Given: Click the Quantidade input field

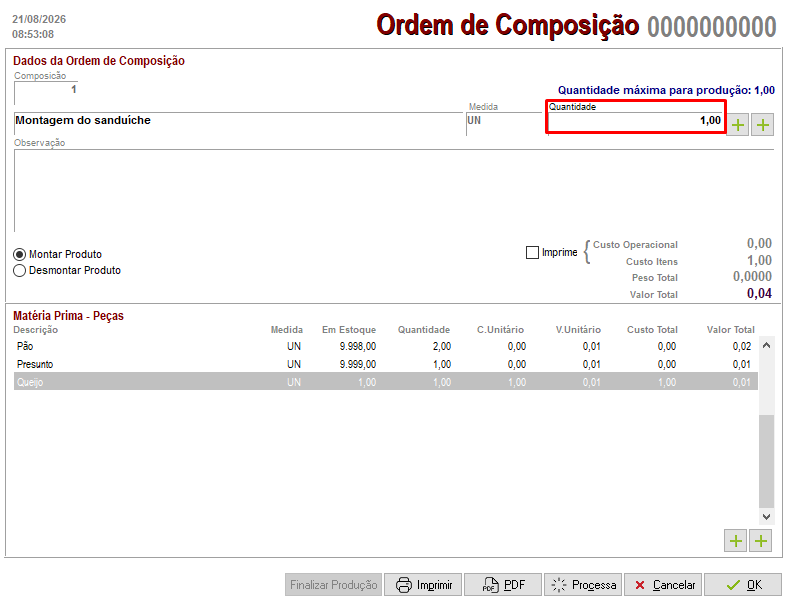Looking at the screenshot, I should [636, 121].
